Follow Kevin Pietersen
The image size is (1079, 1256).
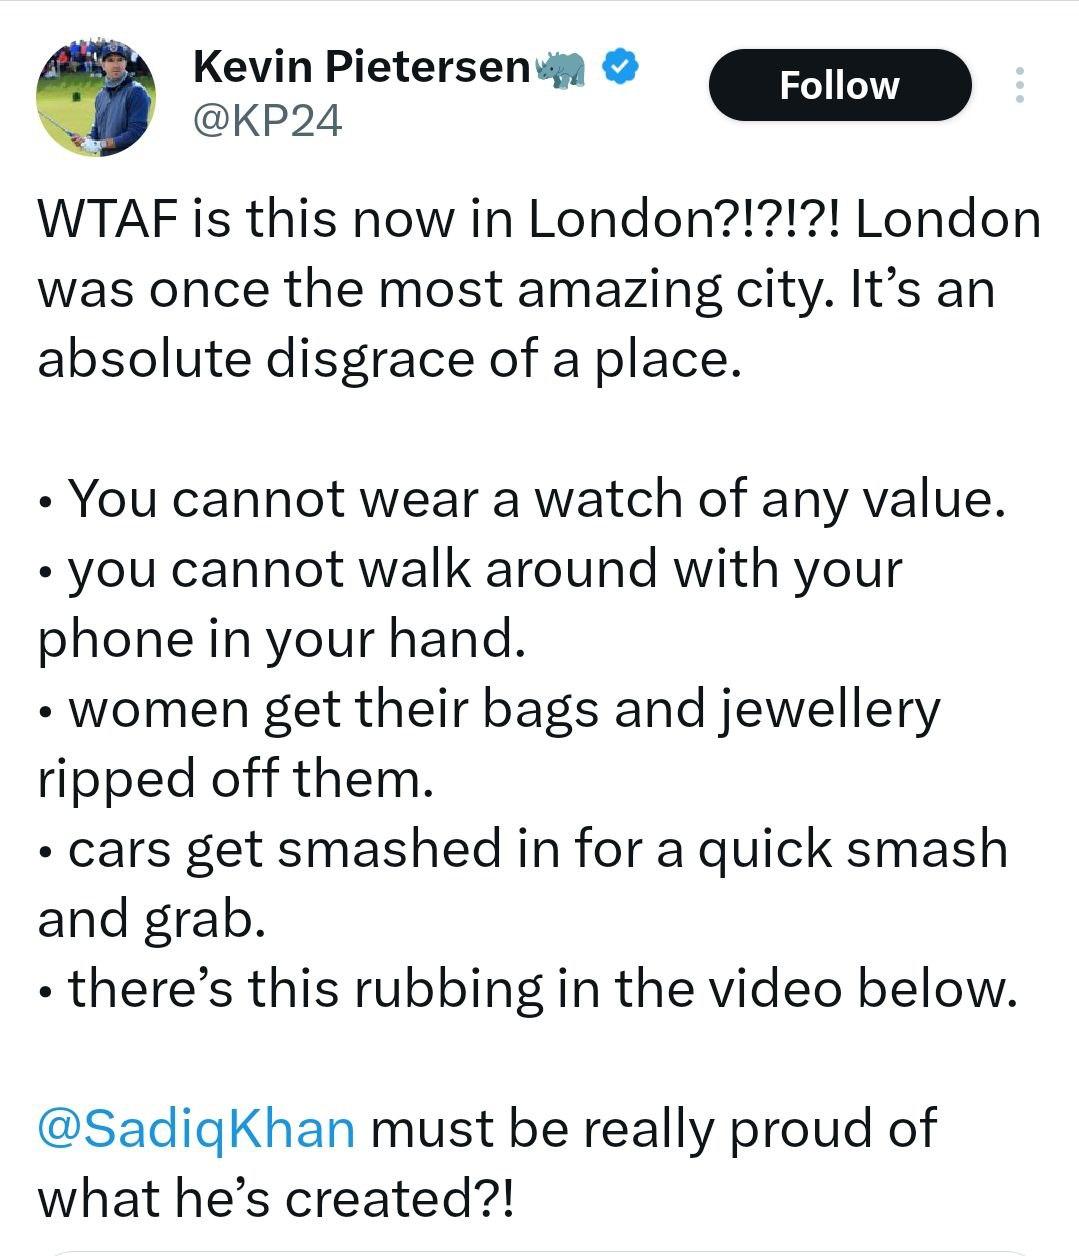click(840, 85)
